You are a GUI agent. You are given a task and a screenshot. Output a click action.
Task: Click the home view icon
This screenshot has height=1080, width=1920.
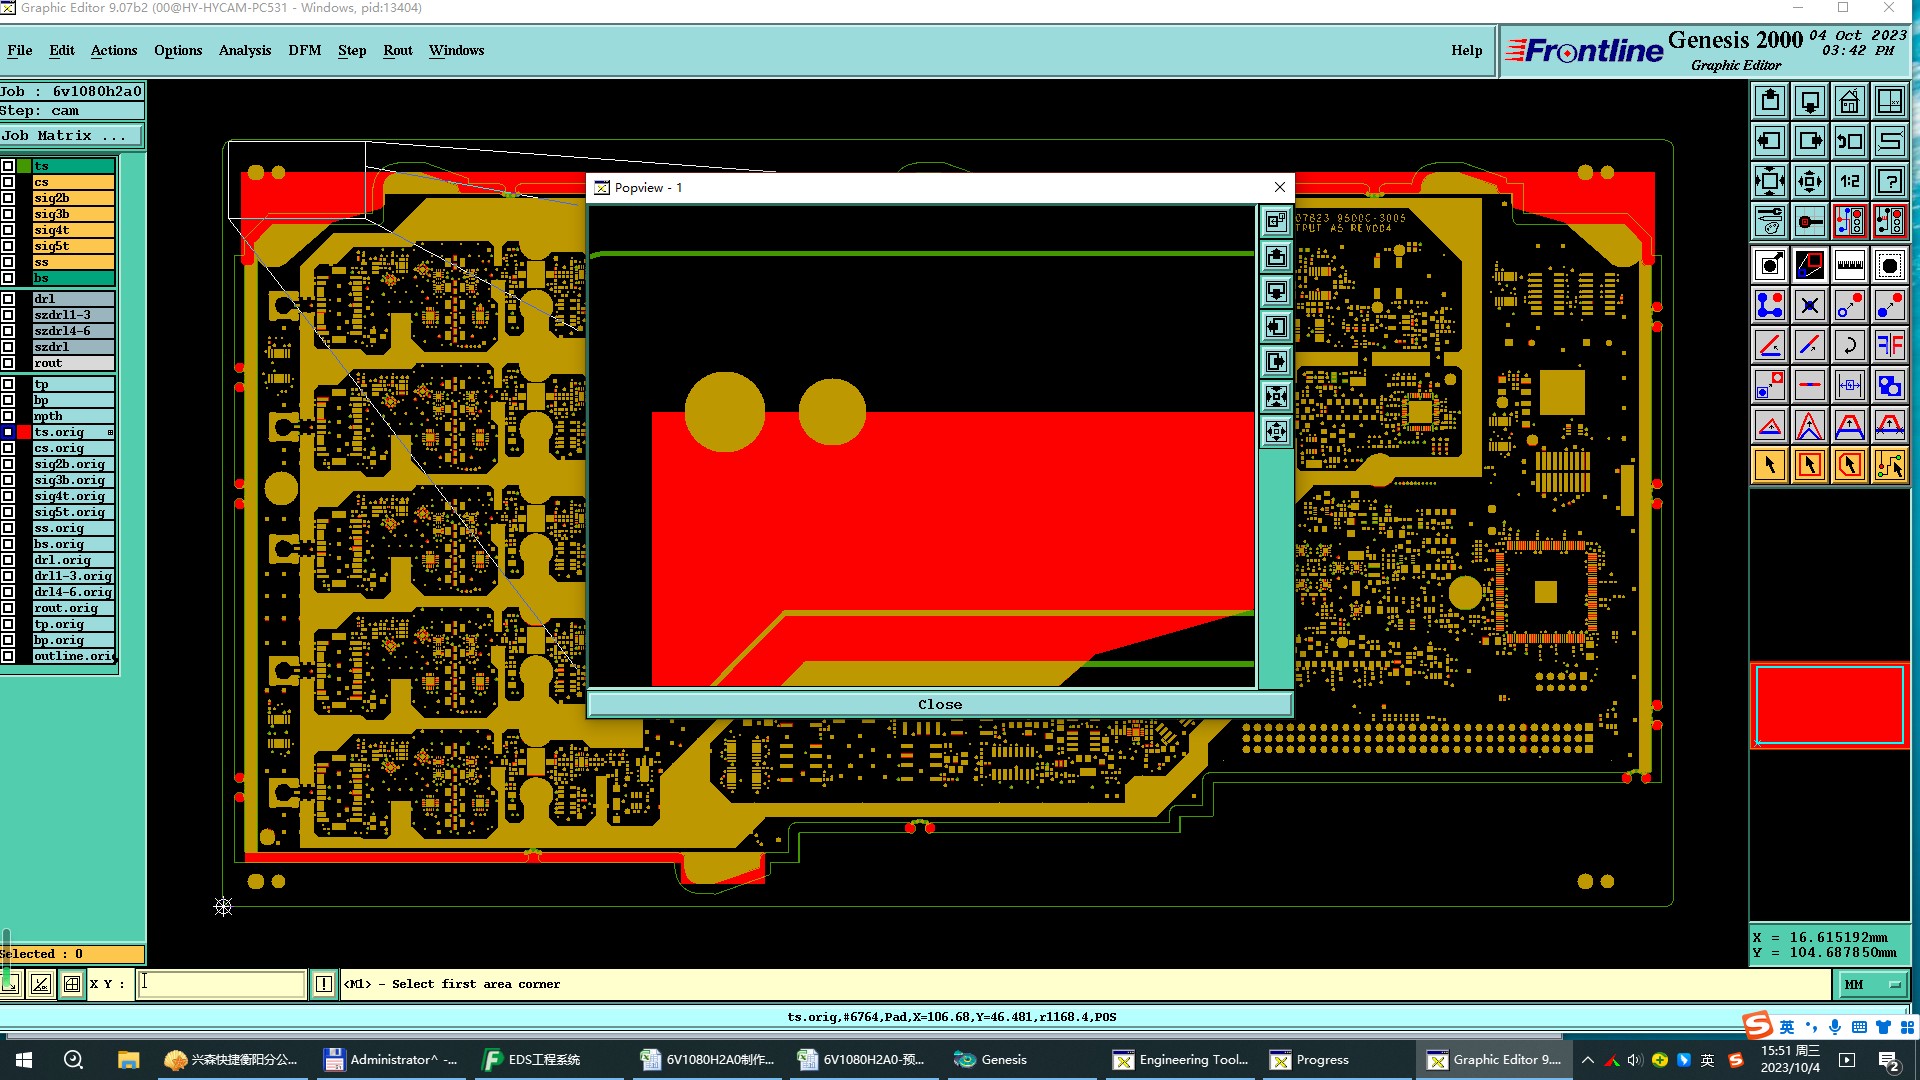[1850, 101]
